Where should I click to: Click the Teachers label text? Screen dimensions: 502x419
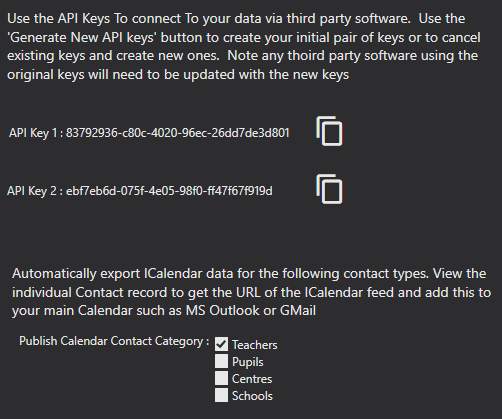[255, 345]
